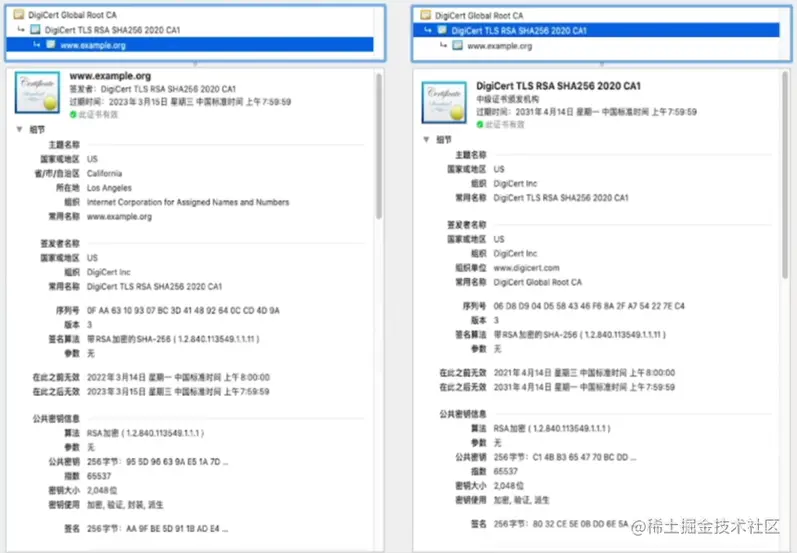Click left panel public key 95 5D 96 63
The image size is (797, 553).
pyautogui.click(x=158, y=462)
